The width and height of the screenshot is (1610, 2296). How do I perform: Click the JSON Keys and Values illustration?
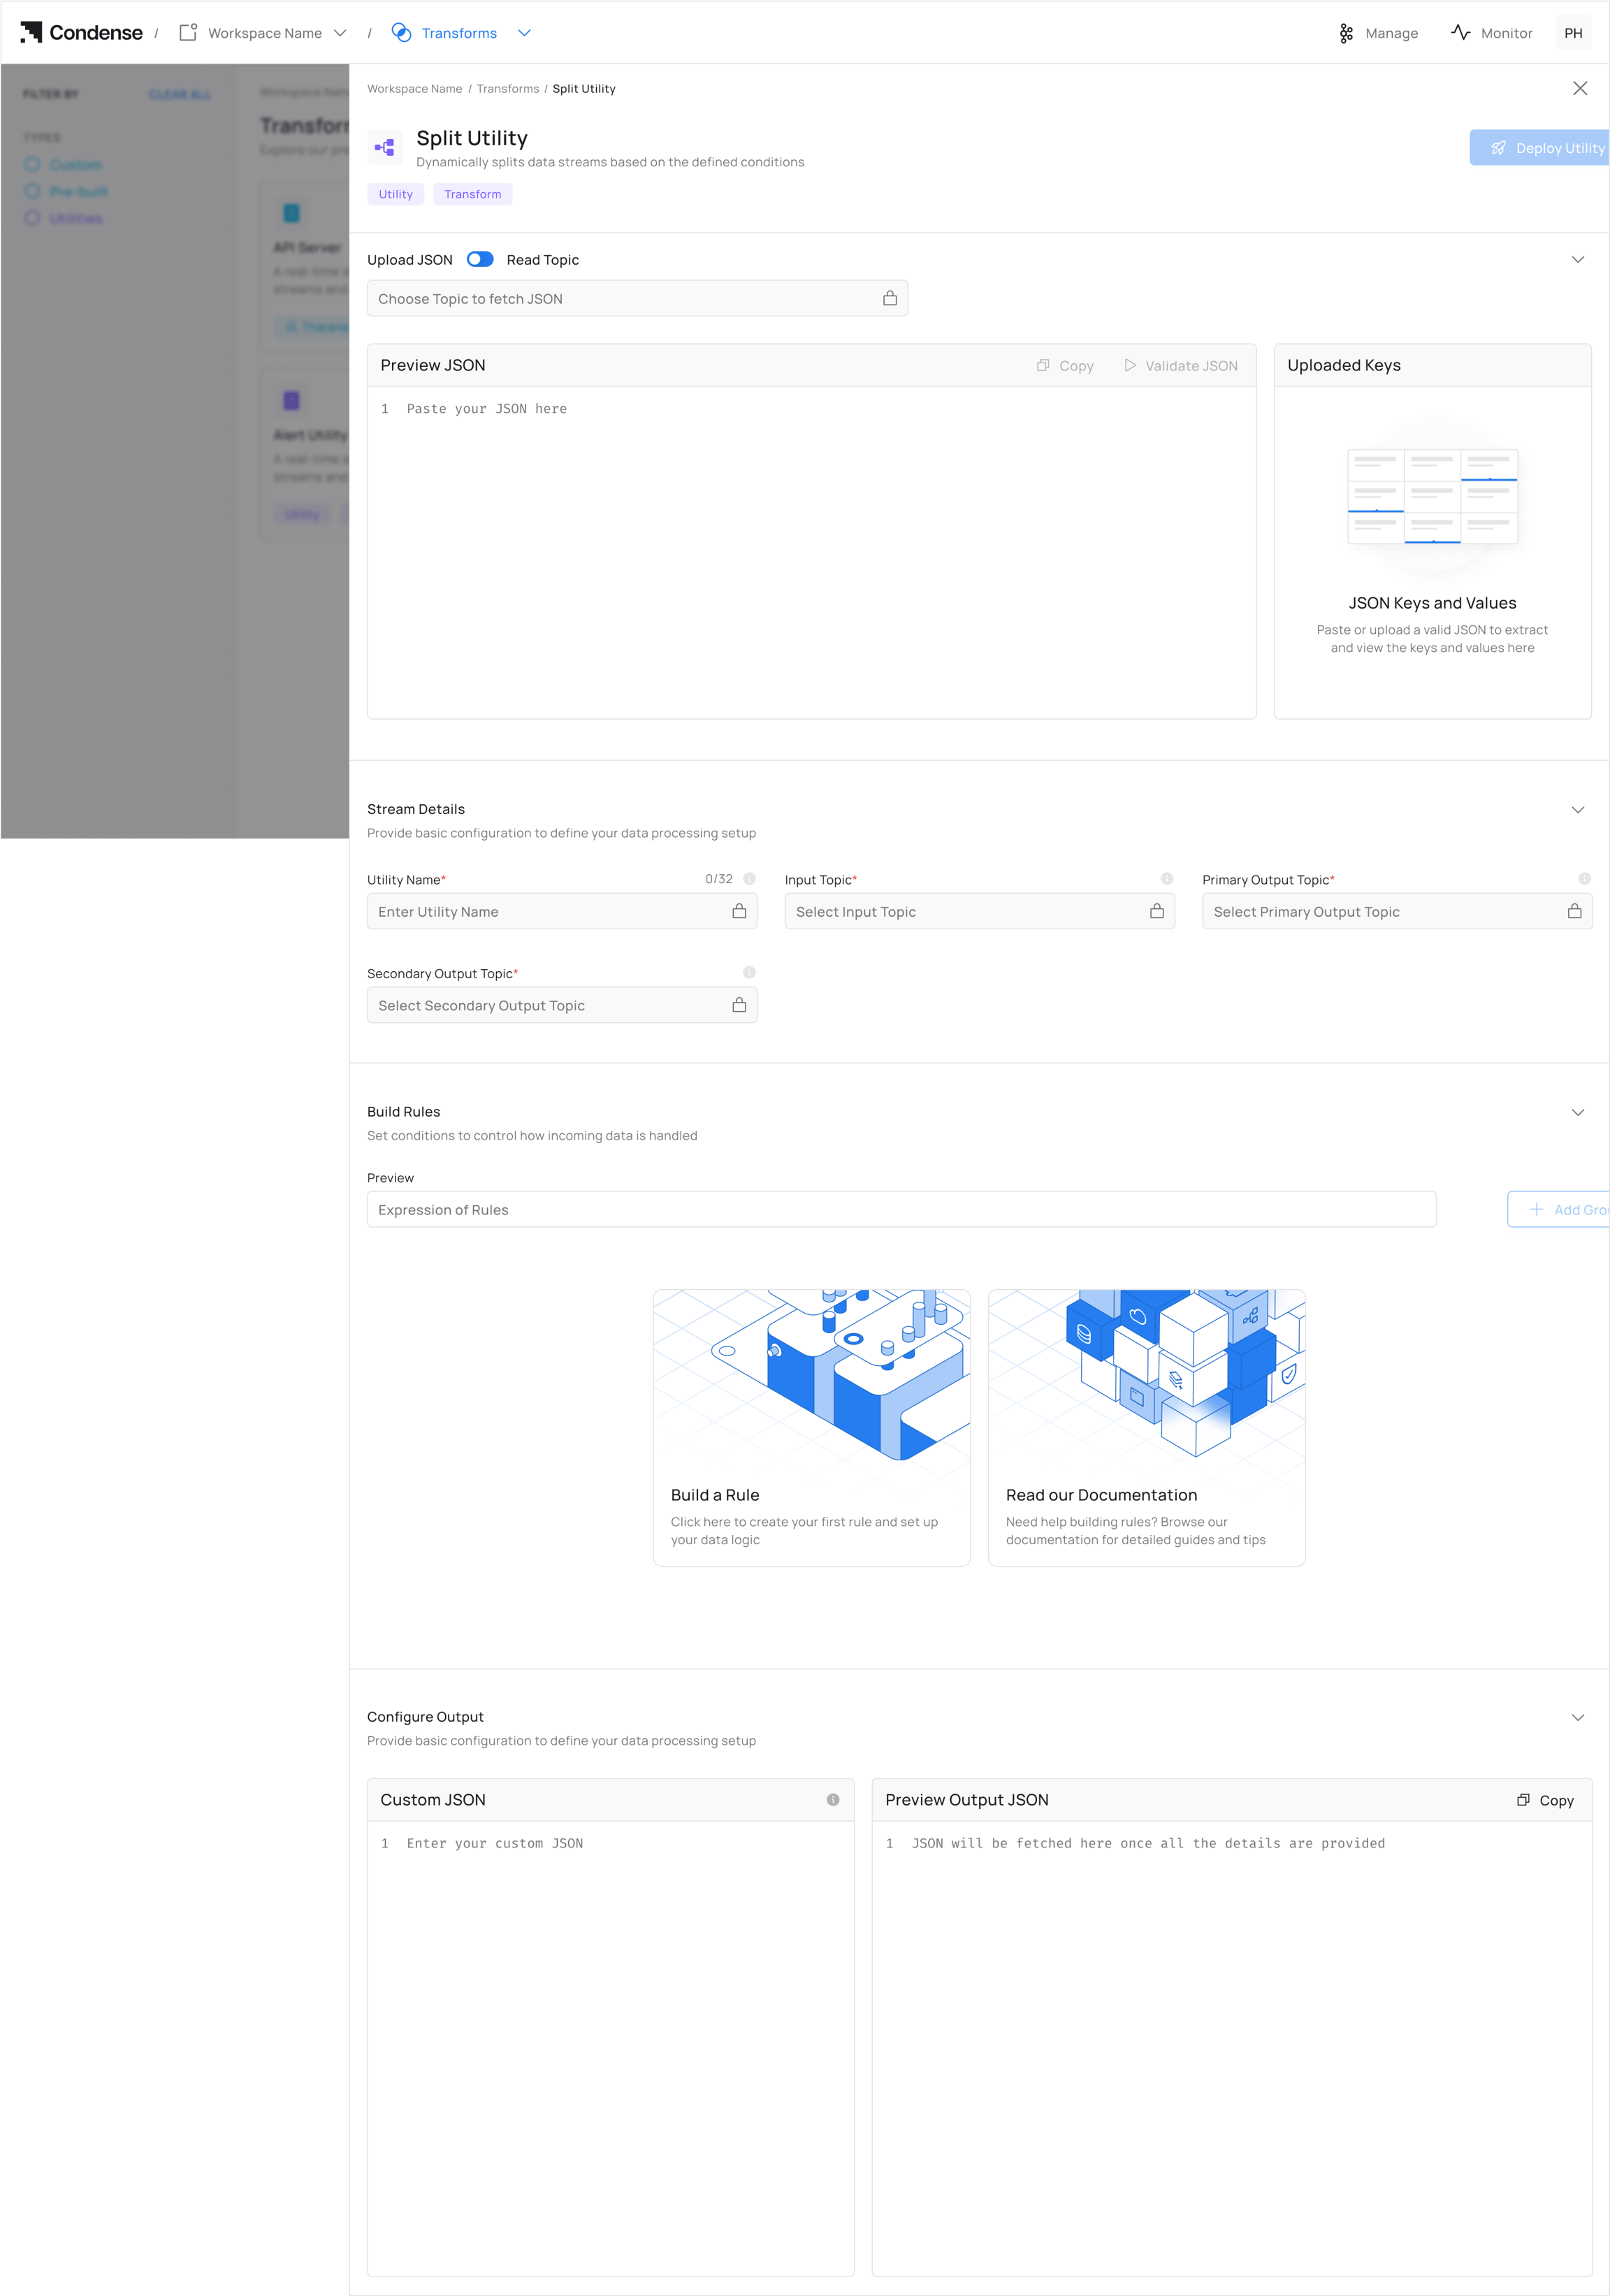coord(1432,497)
